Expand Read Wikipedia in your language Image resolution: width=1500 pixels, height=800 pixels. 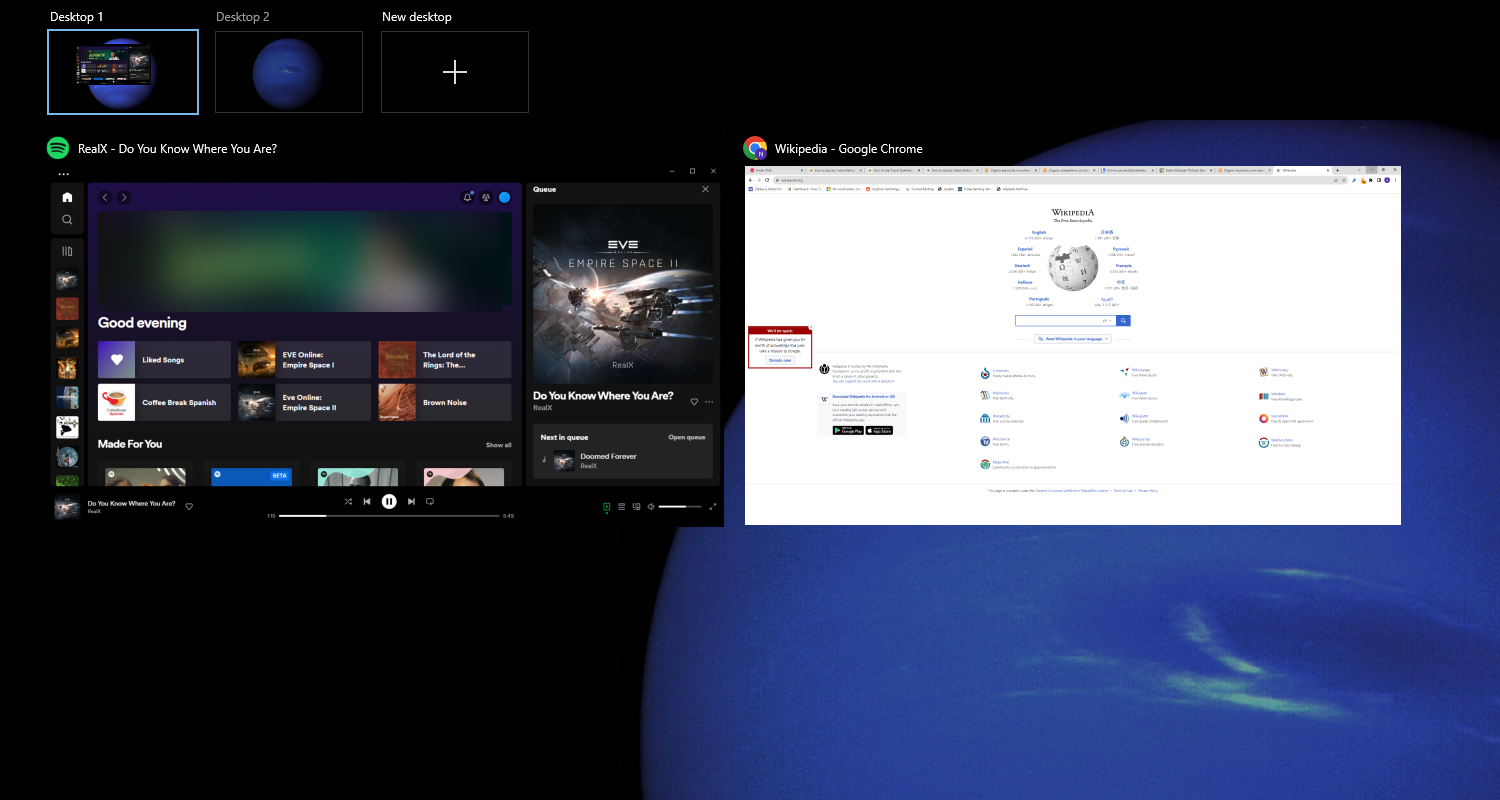point(1073,339)
